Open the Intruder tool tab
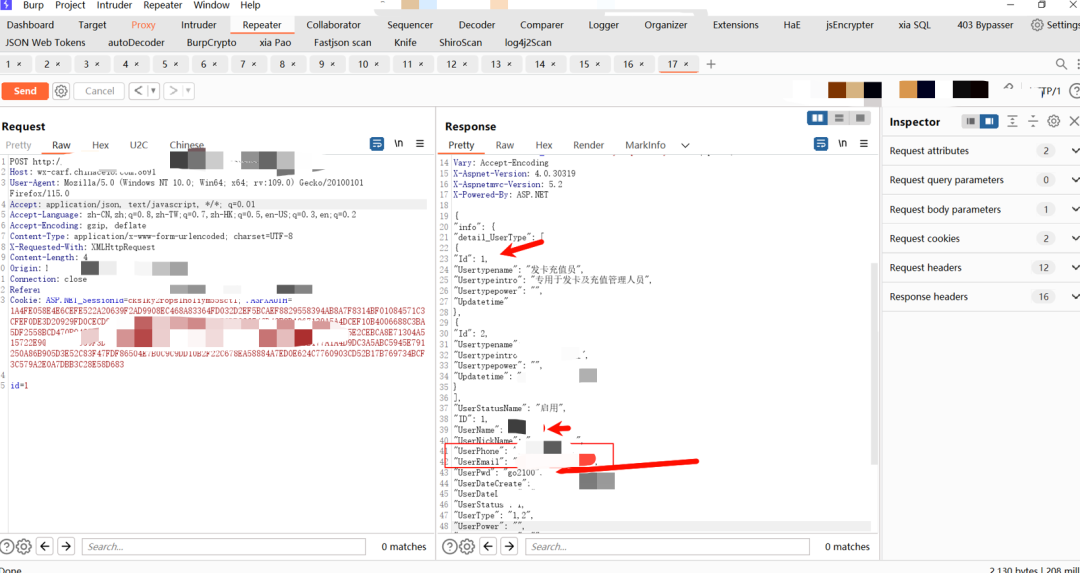The height and width of the screenshot is (573, 1080). click(198, 25)
